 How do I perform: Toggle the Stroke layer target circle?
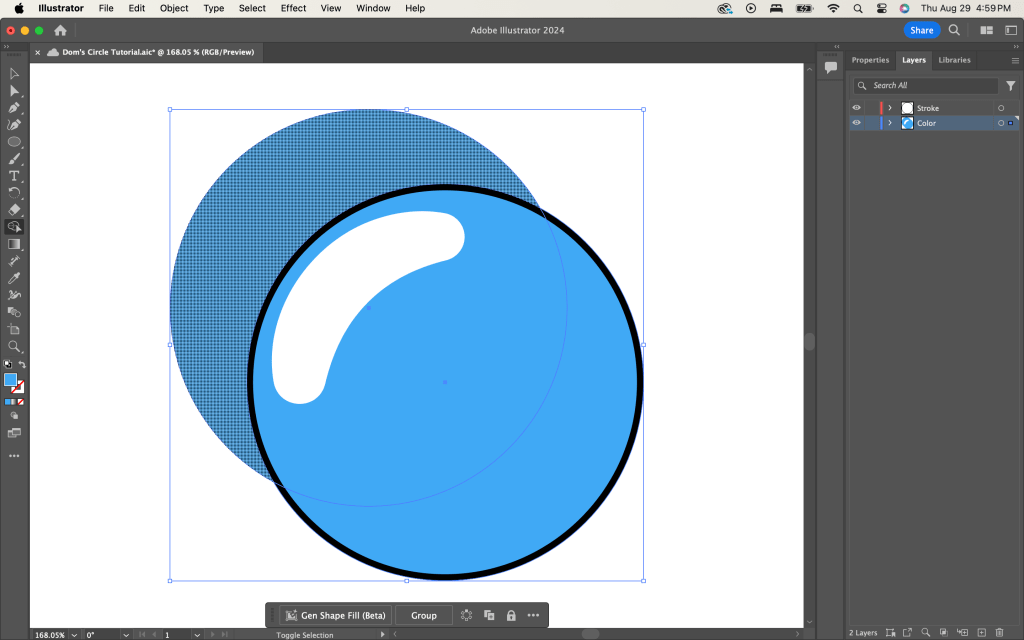(x=1000, y=108)
